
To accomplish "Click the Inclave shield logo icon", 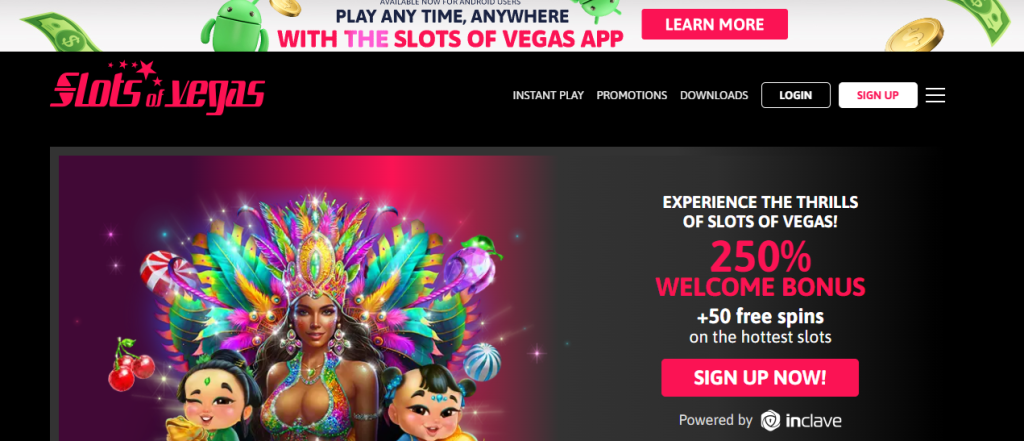I will point(770,420).
